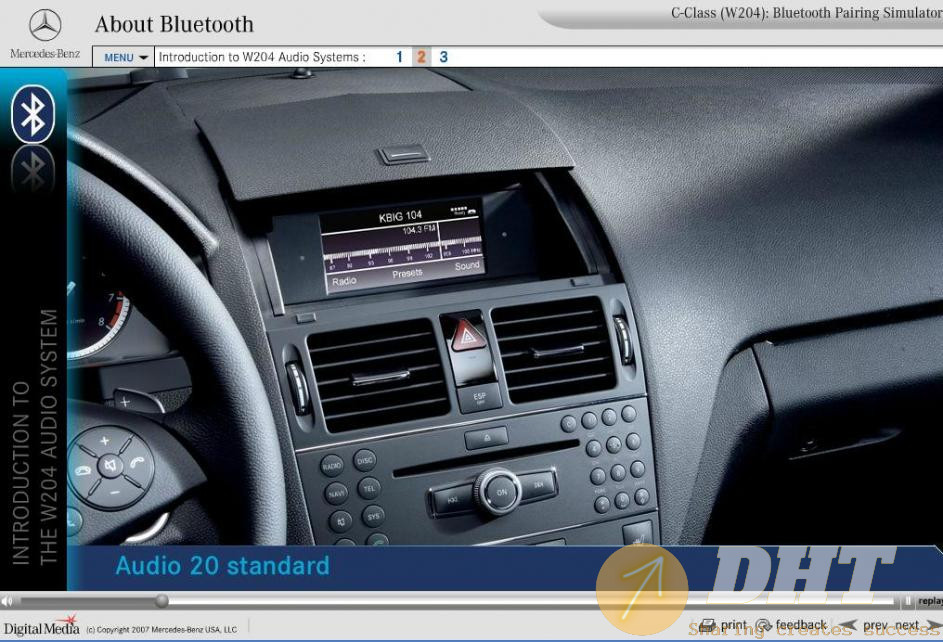This screenshot has height=642, width=943.
Task: Go to the prev slide
Action: coord(876,626)
